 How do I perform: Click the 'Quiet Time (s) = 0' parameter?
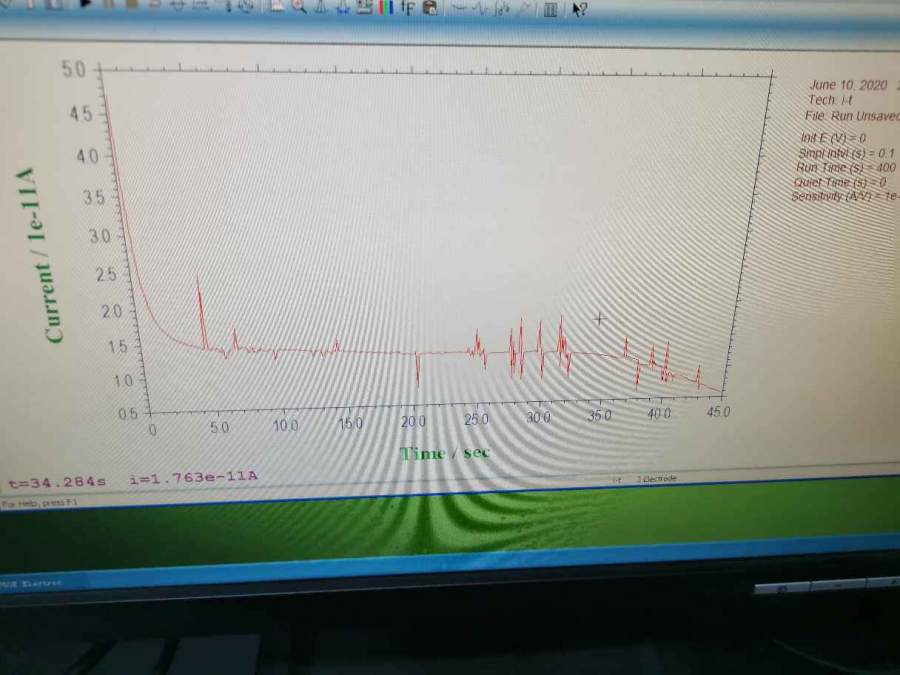[x=840, y=182]
